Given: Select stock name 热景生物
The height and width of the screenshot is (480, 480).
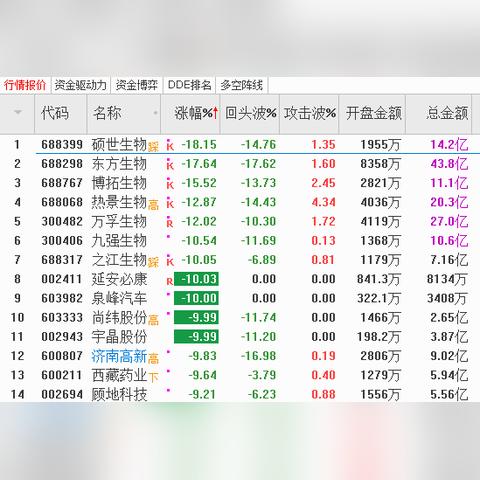Looking at the screenshot, I should click(119, 202).
